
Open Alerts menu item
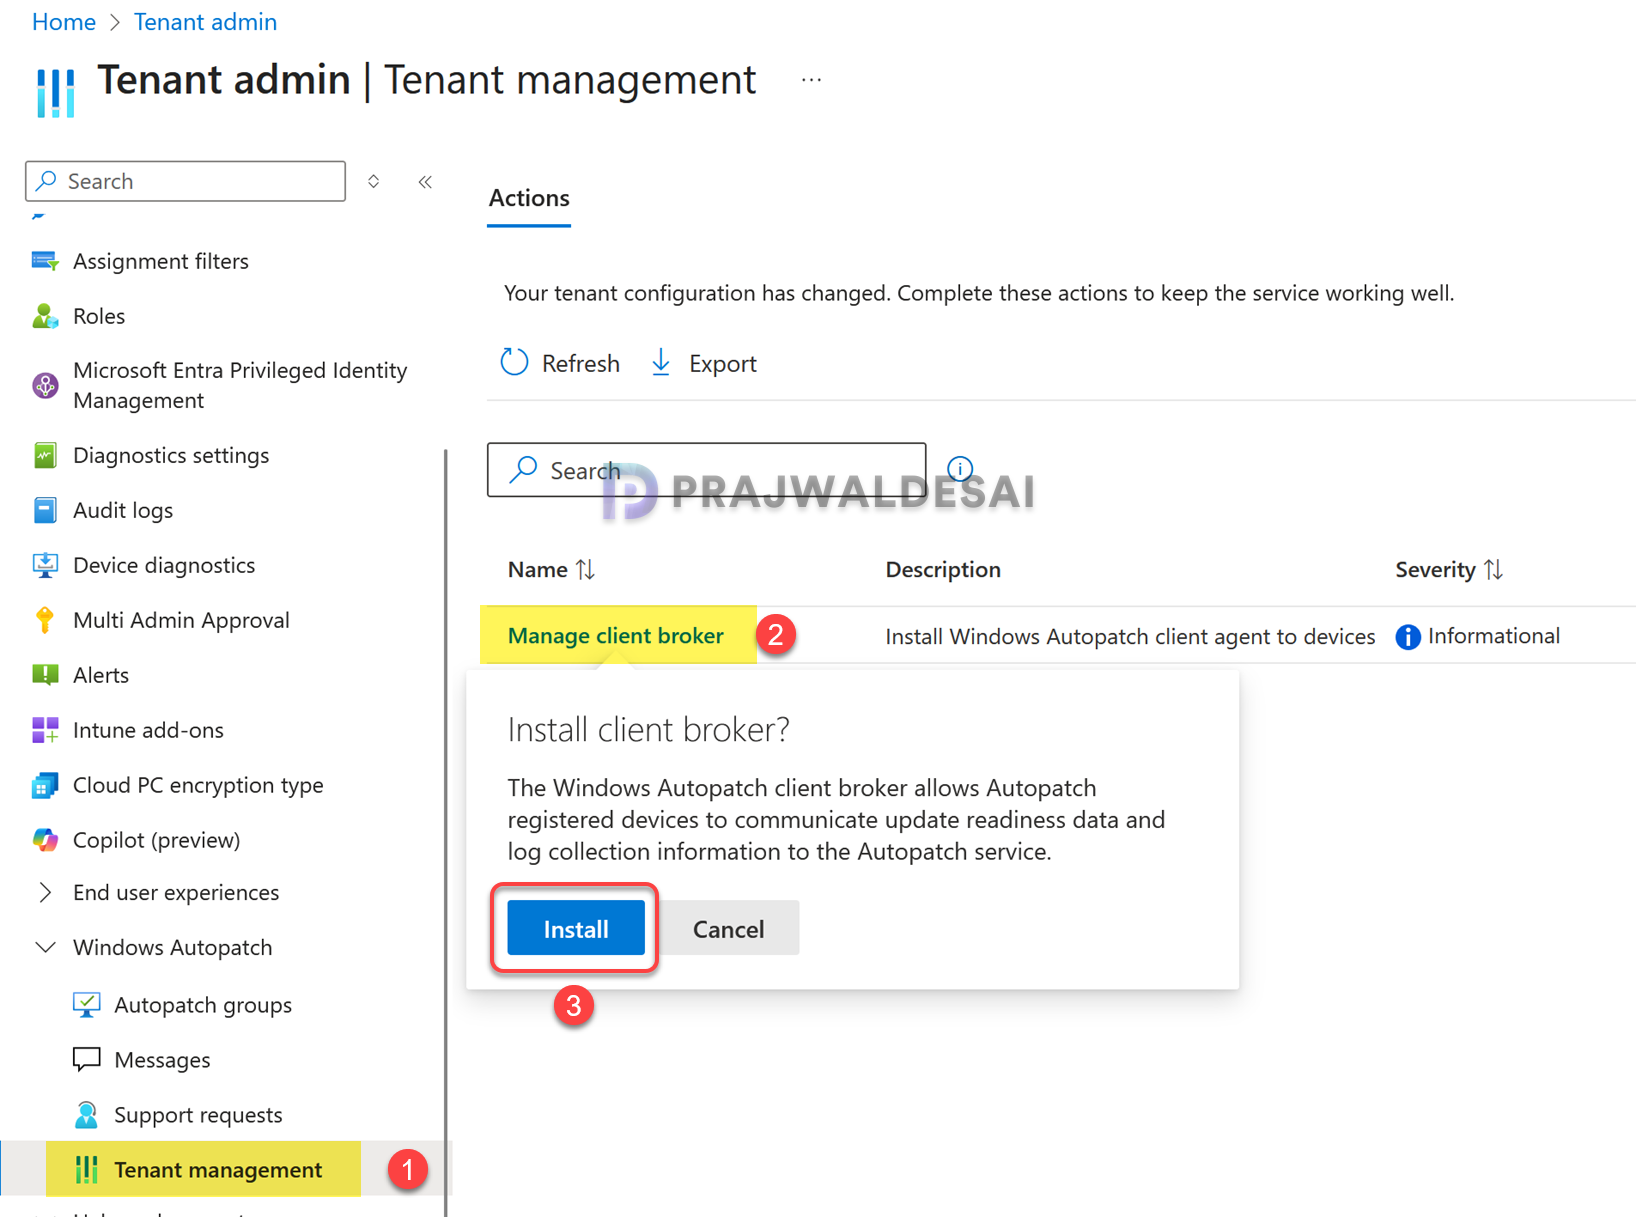pyautogui.click(x=101, y=675)
